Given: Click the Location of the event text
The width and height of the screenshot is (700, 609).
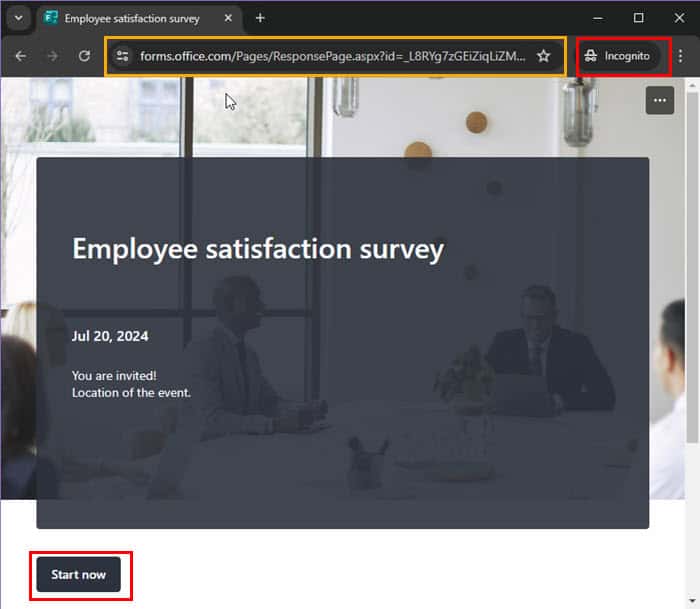Looking at the screenshot, I should [131, 392].
